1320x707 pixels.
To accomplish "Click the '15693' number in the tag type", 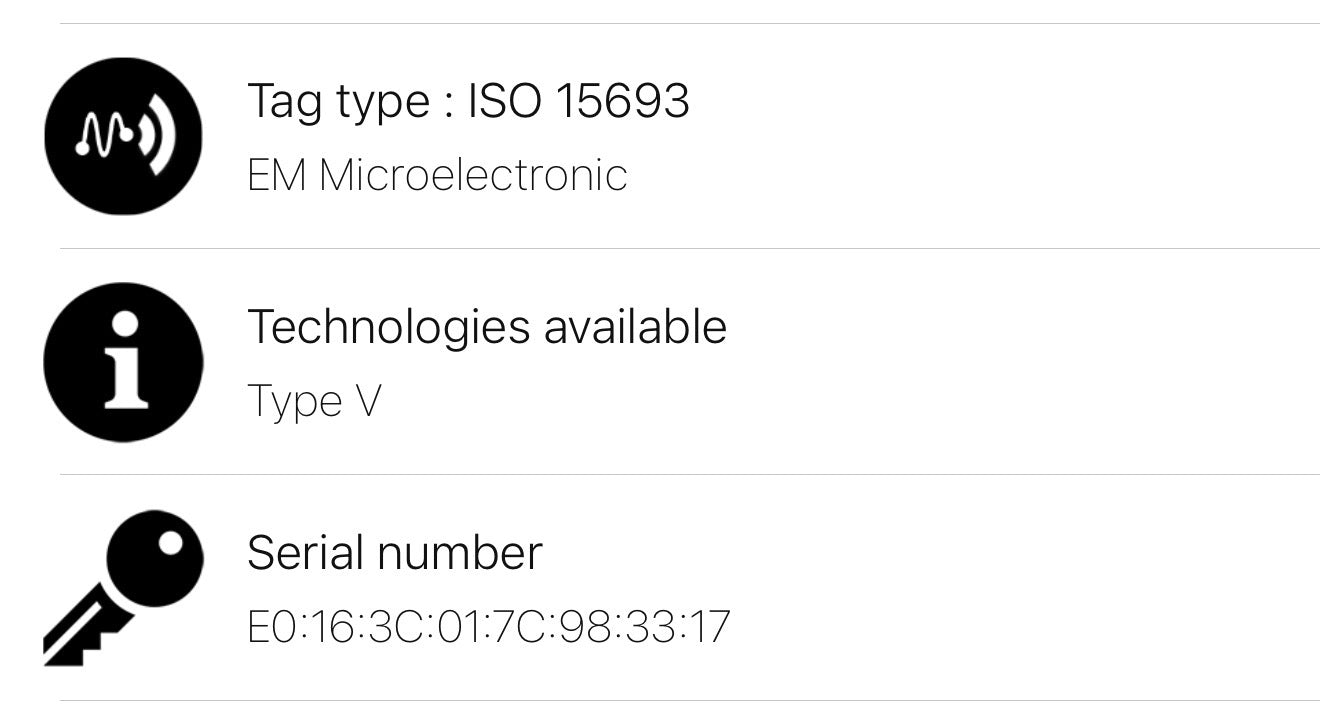I will [x=621, y=101].
